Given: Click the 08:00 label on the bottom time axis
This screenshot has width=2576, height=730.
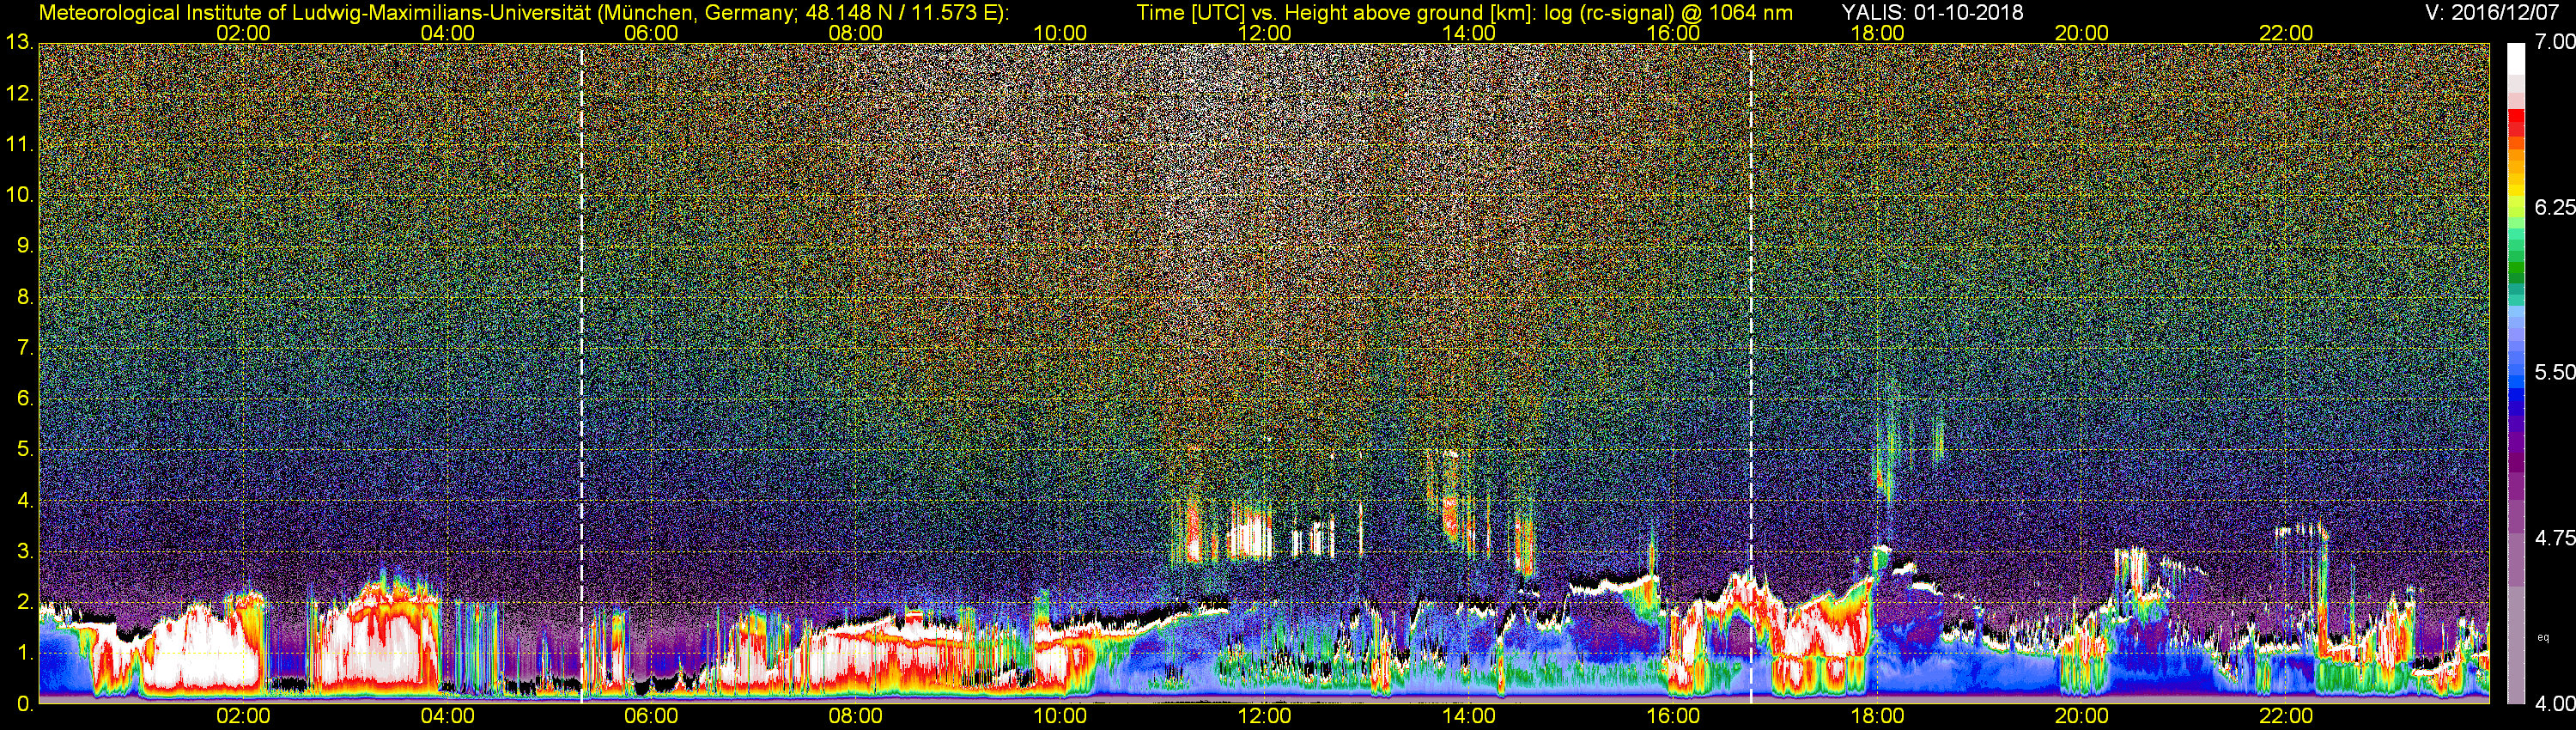Looking at the screenshot, I should [x=856, y=716].
